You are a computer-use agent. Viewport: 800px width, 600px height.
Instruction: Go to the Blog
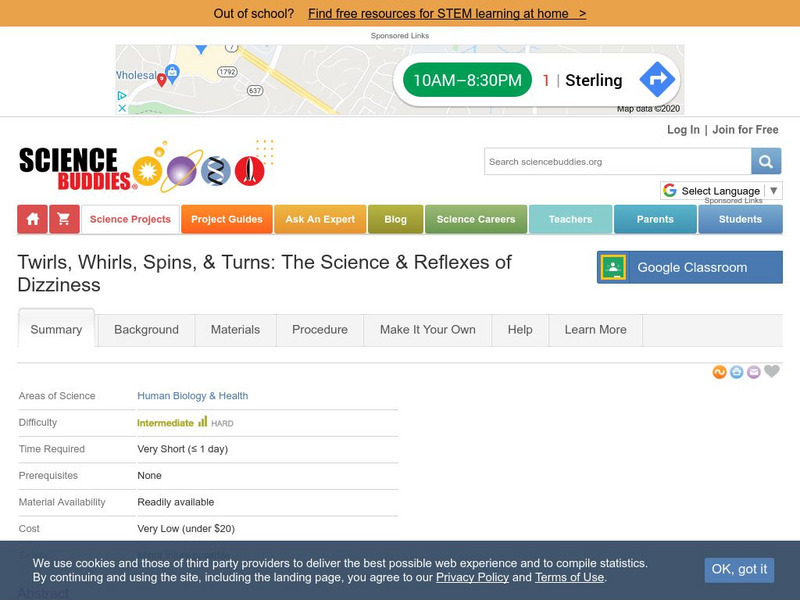click(x=395, y=219)
